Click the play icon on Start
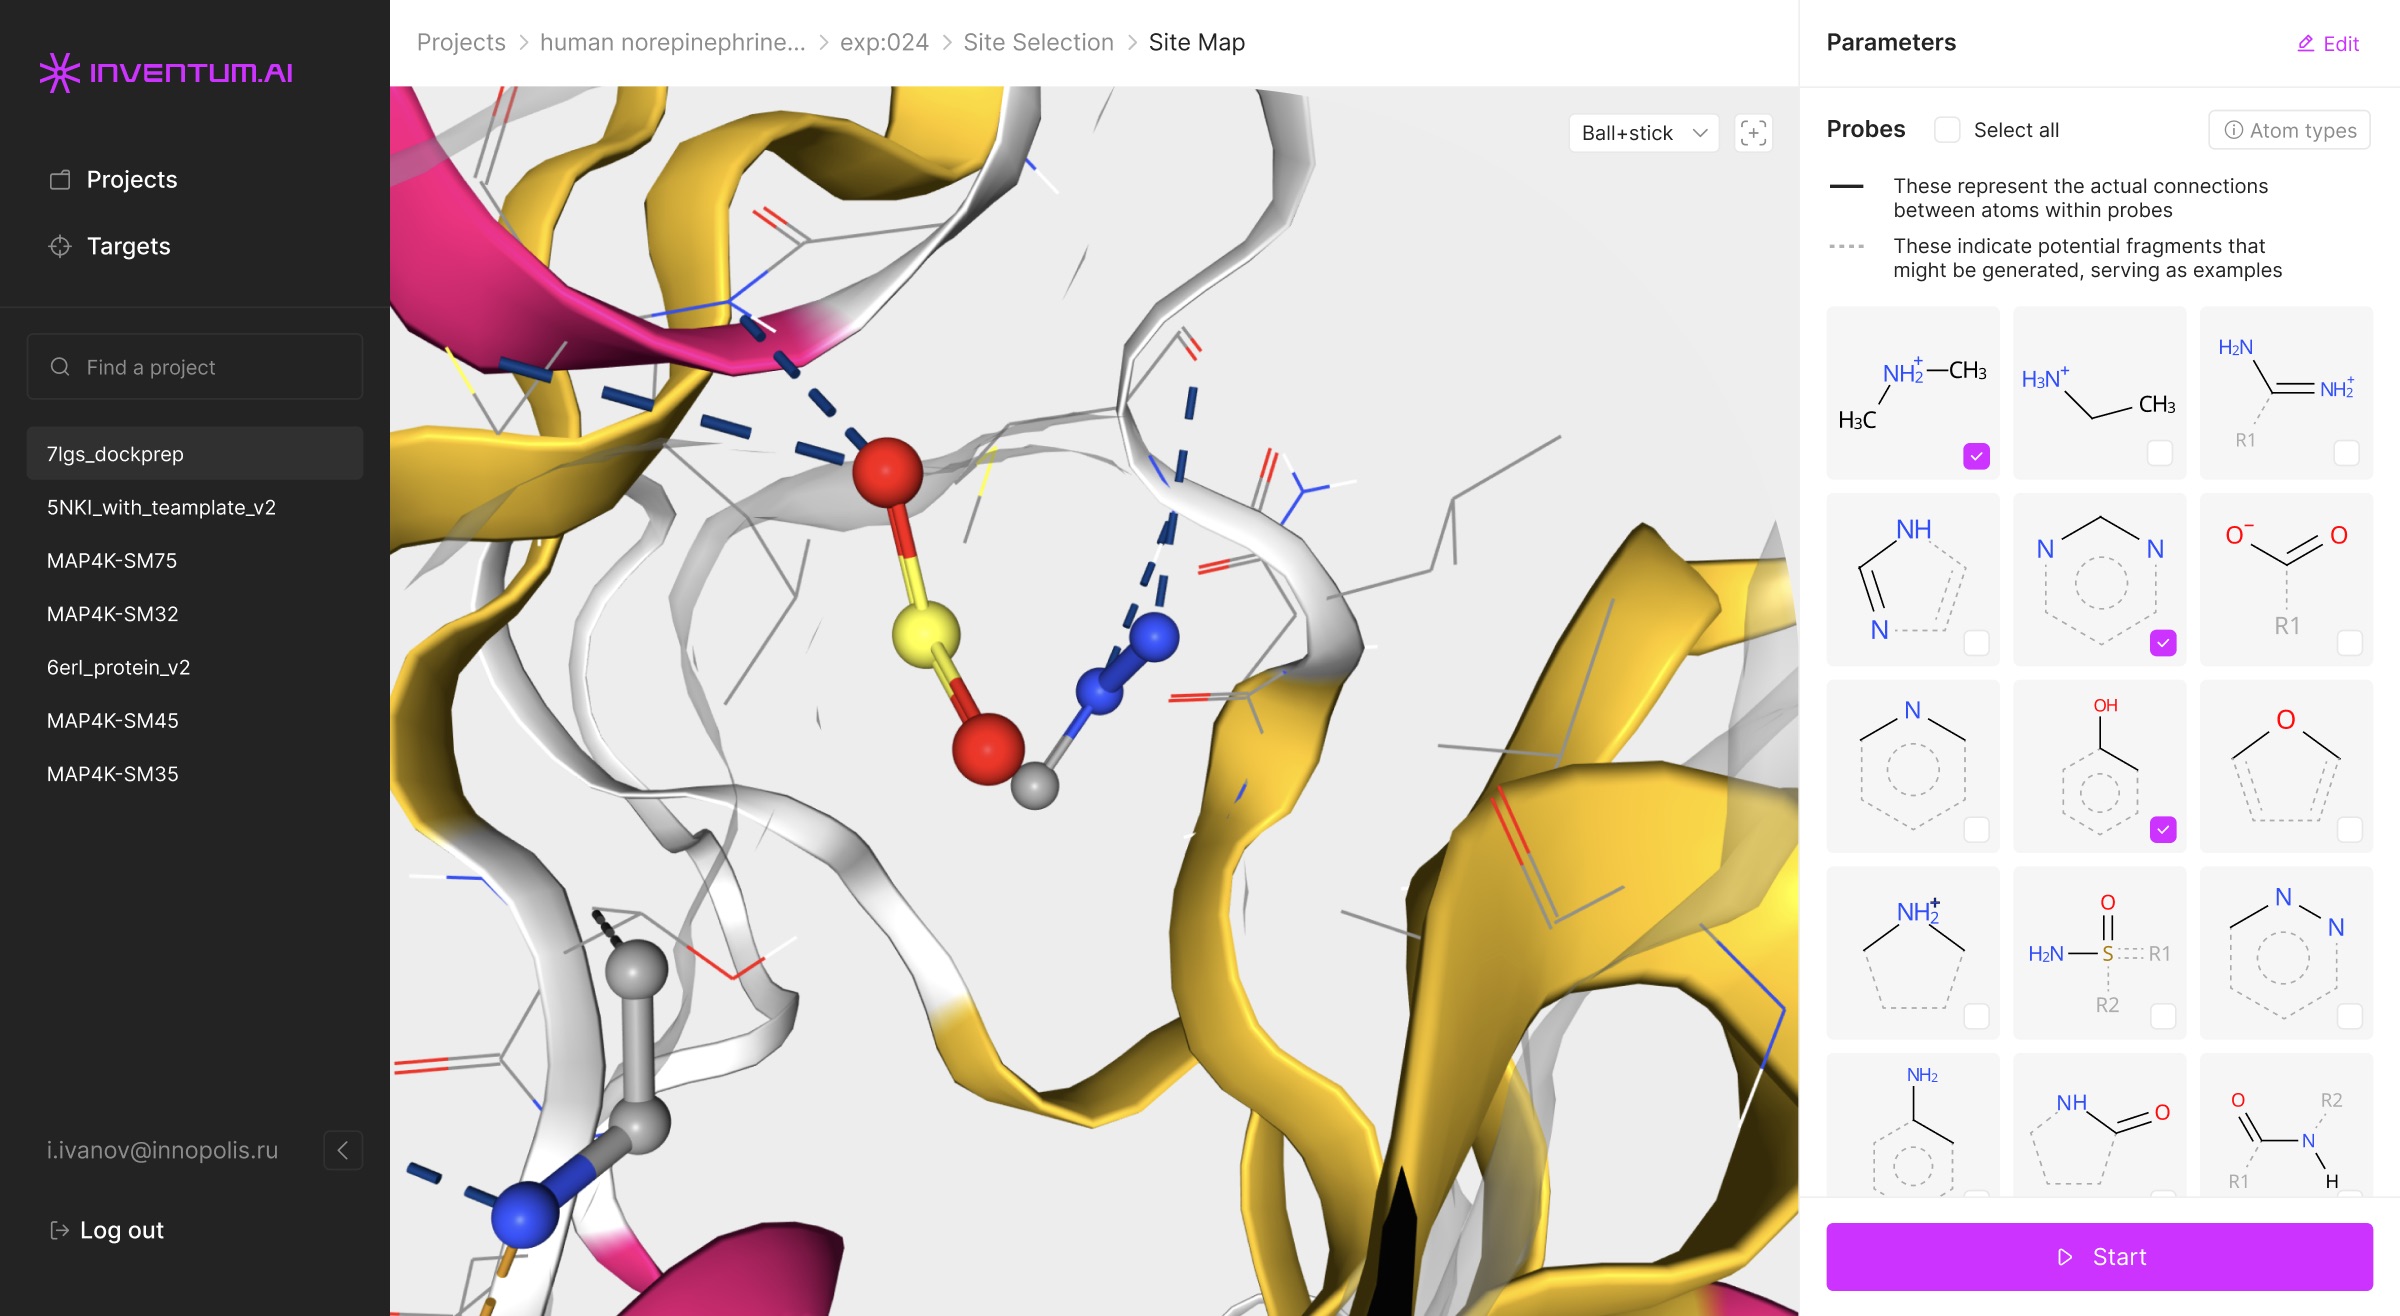Viewport: 2400px width, 1316px height. pos(2065,1257)
